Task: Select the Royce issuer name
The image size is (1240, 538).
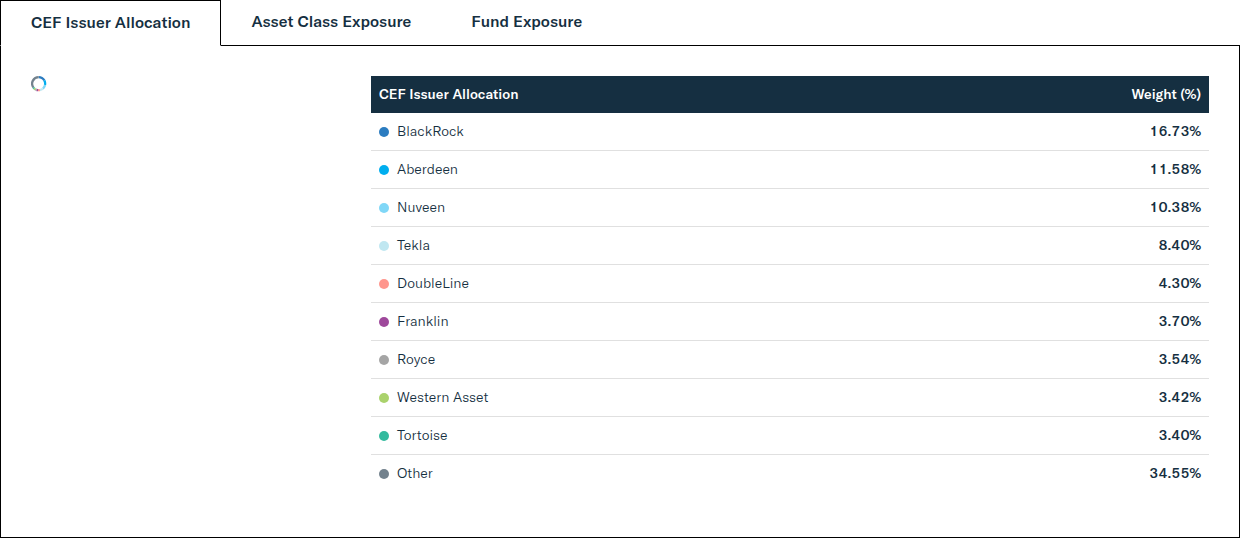Action: click(416, 359)
